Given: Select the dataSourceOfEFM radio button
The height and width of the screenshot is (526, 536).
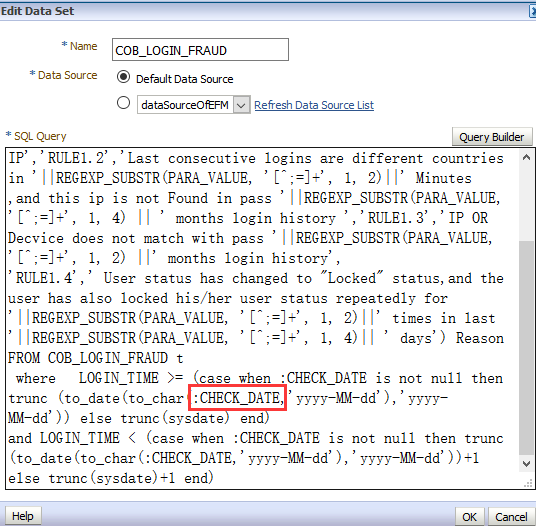Looking at the screenshot, I should pos(123,103).
